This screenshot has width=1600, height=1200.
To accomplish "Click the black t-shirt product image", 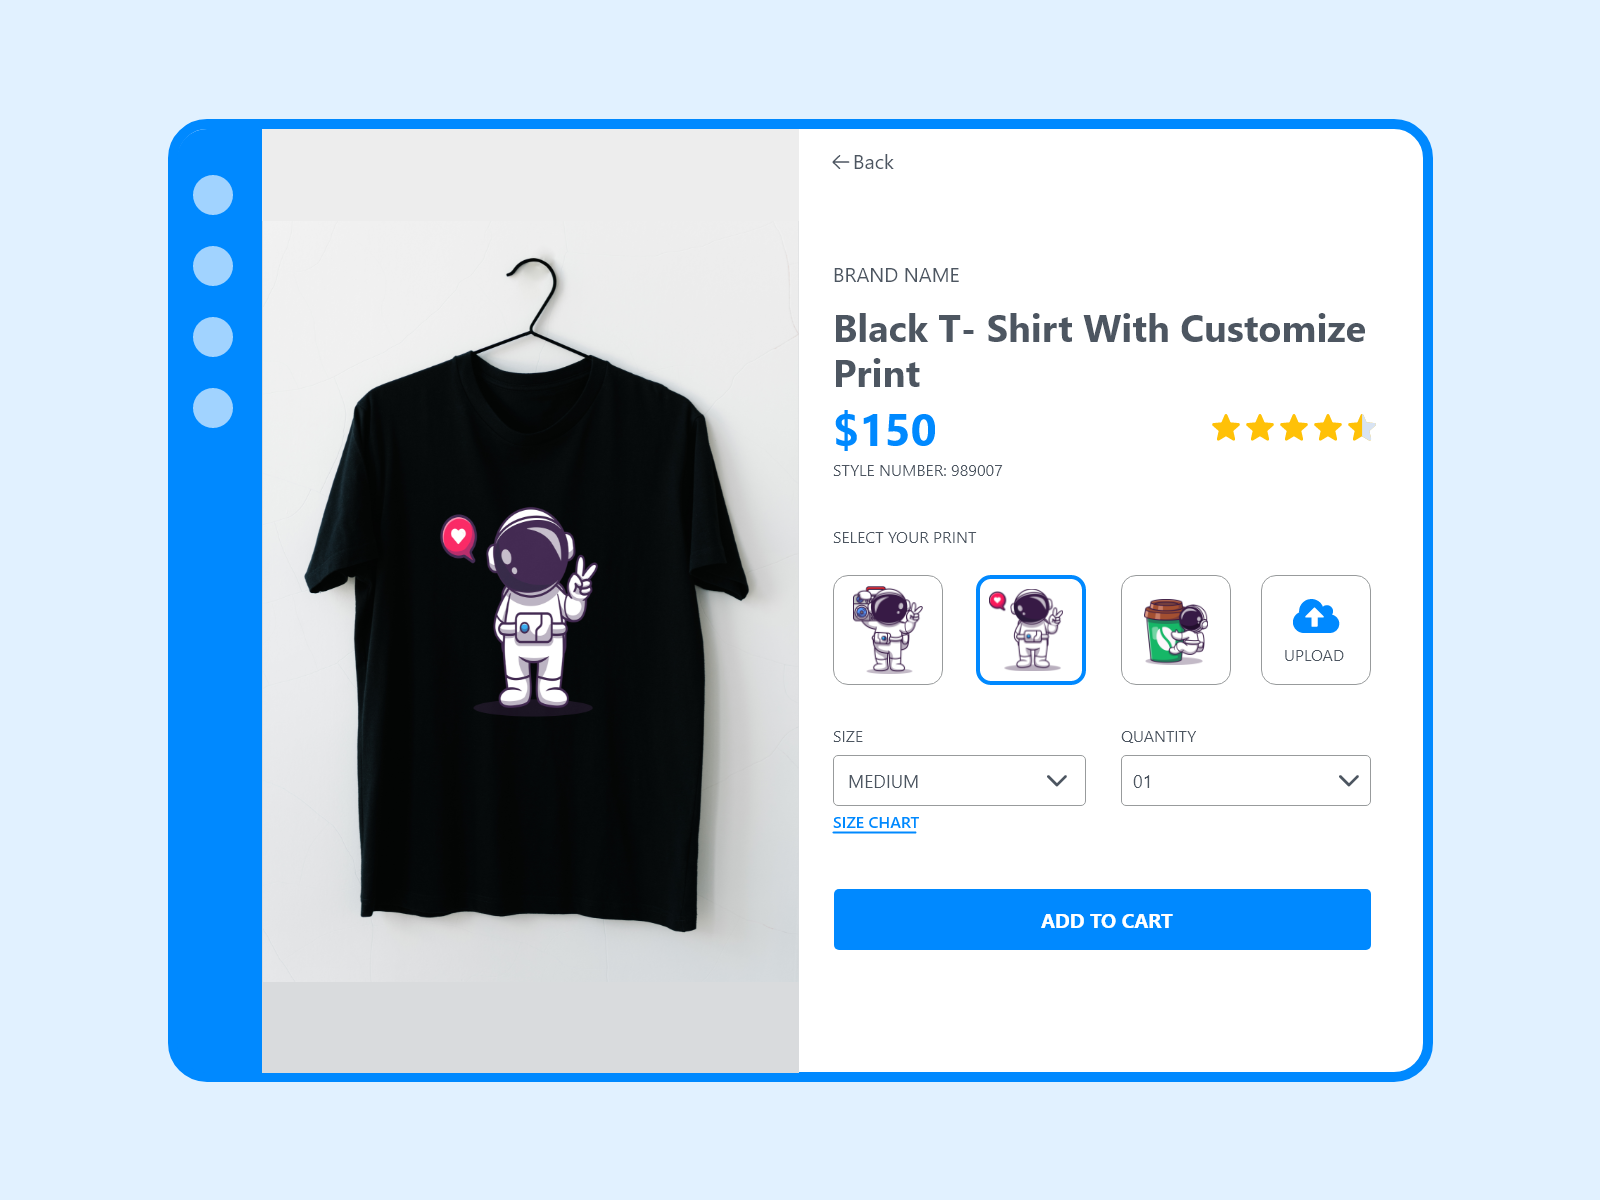I will coord(530,600).
